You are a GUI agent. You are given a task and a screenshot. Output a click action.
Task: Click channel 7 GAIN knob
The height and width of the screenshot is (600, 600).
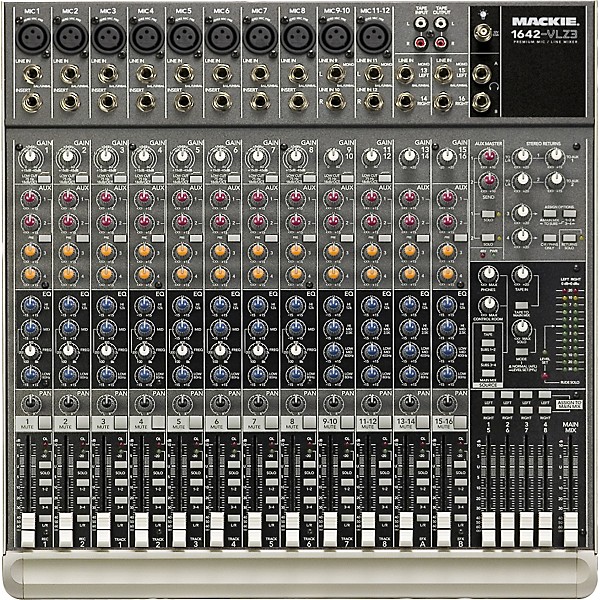tap(258, 157)
